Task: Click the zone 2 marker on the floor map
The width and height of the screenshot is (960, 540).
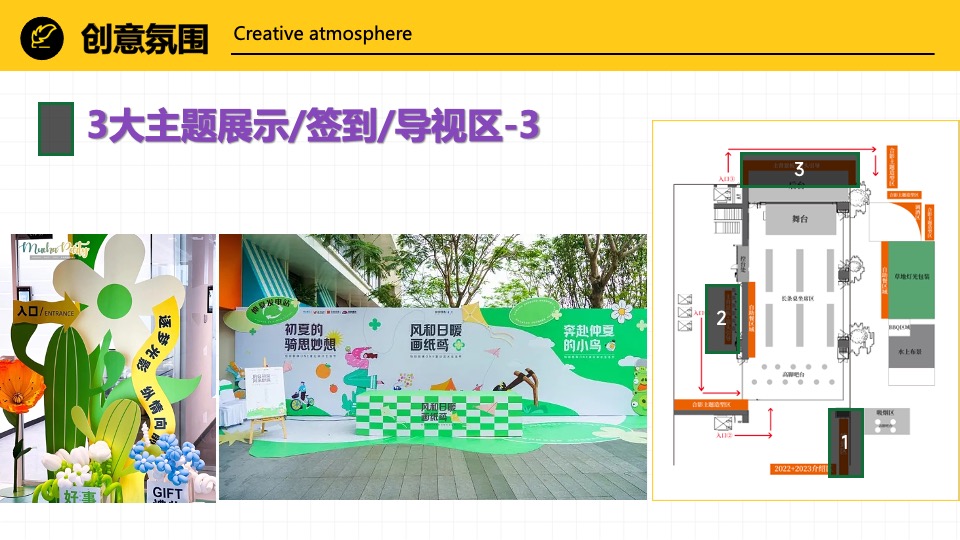Action: click(721, 318)
